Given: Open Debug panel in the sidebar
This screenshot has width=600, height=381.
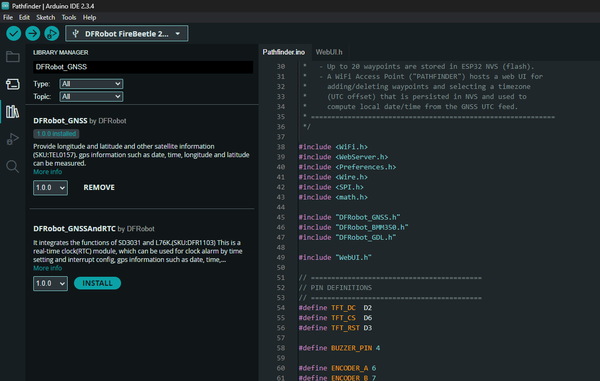Looking at the screenshot, I should tap(13, 139).
